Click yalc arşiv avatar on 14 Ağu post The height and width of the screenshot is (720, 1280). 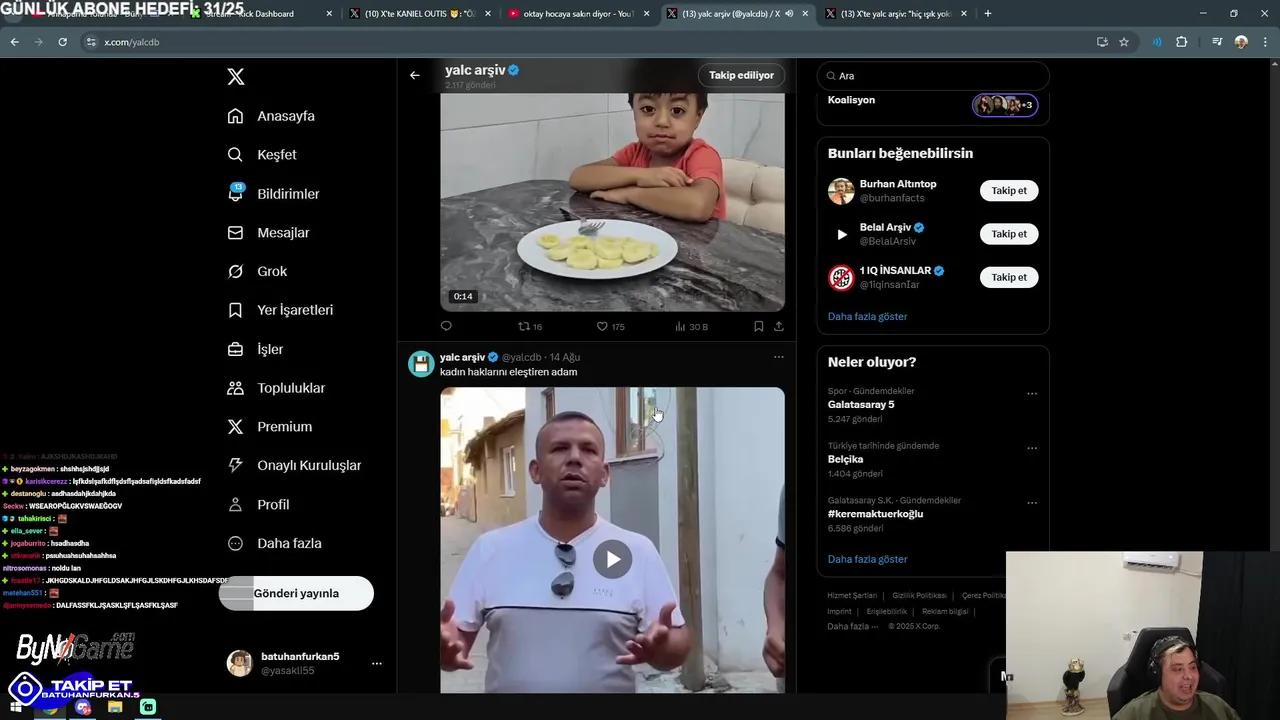pos(421,364)
